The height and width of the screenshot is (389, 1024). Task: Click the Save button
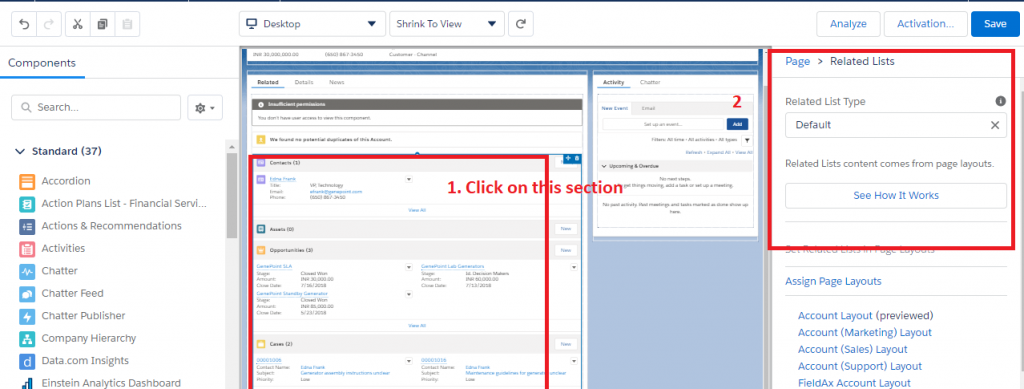click(x=995, y=24)
